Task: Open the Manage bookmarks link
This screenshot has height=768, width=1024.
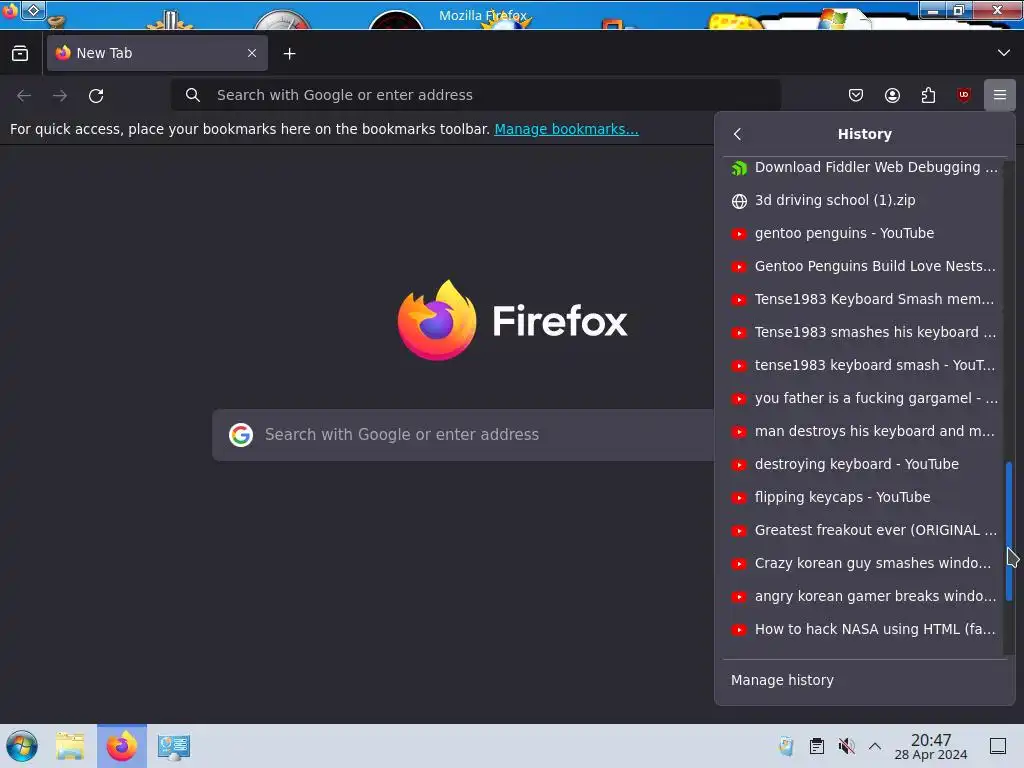Action: (x=566, y=129)
